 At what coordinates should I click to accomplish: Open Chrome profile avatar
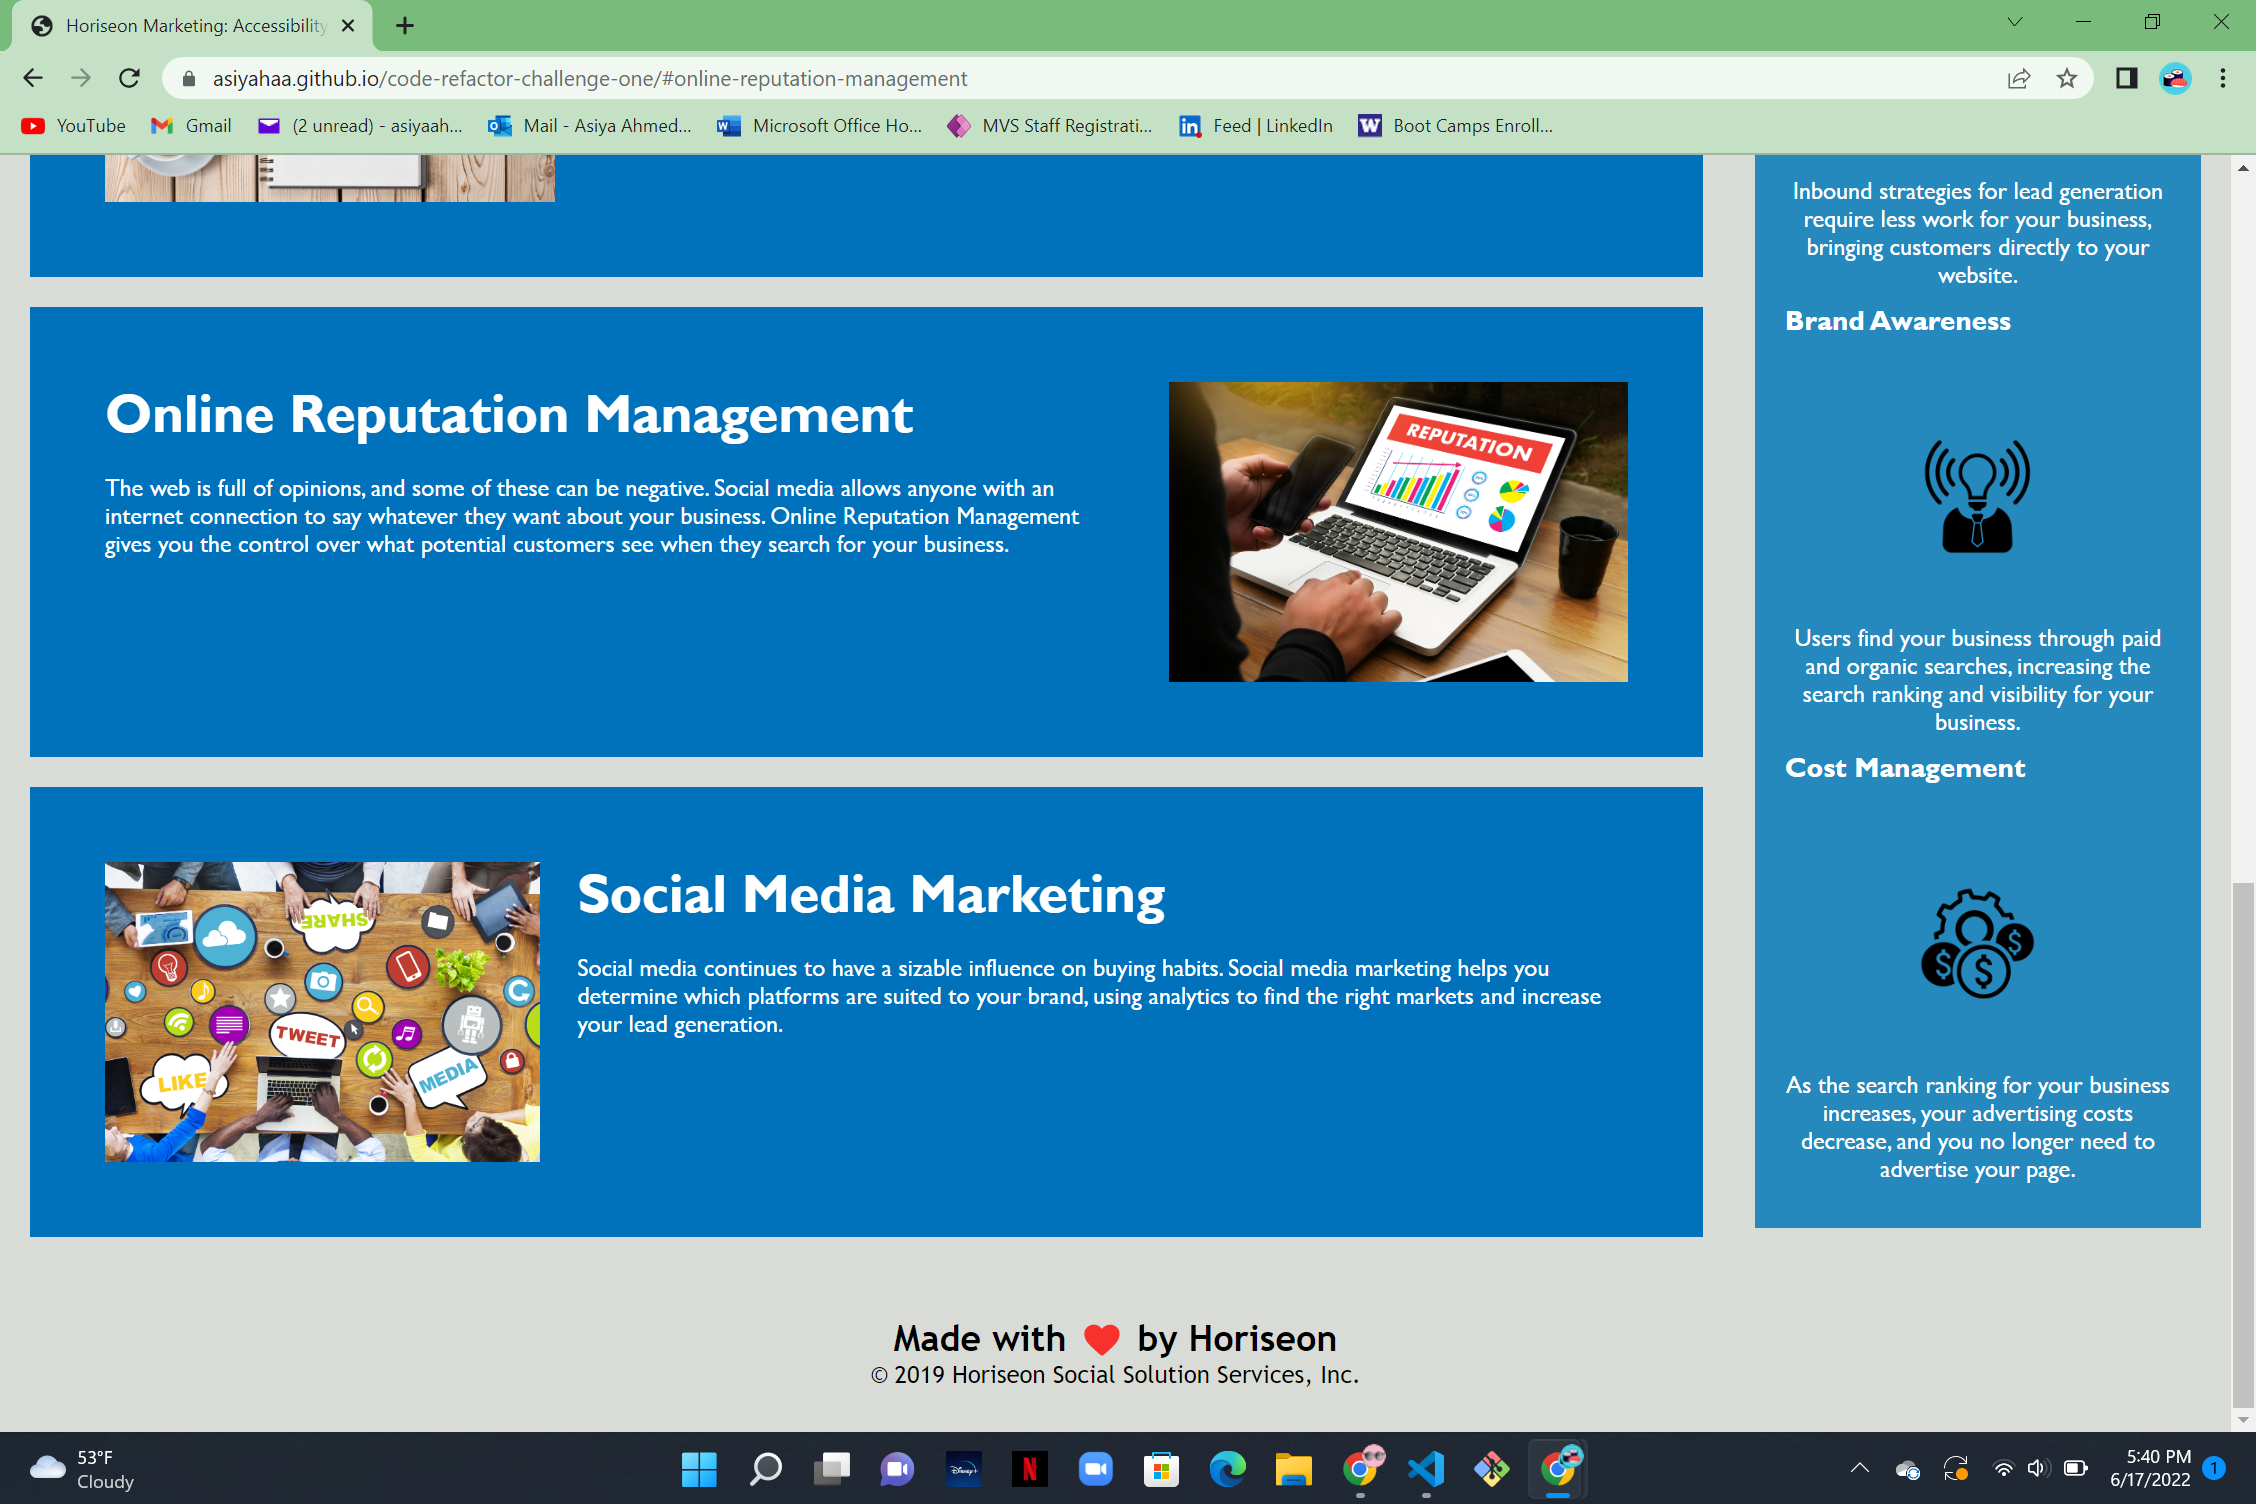tap(2175, 78)
